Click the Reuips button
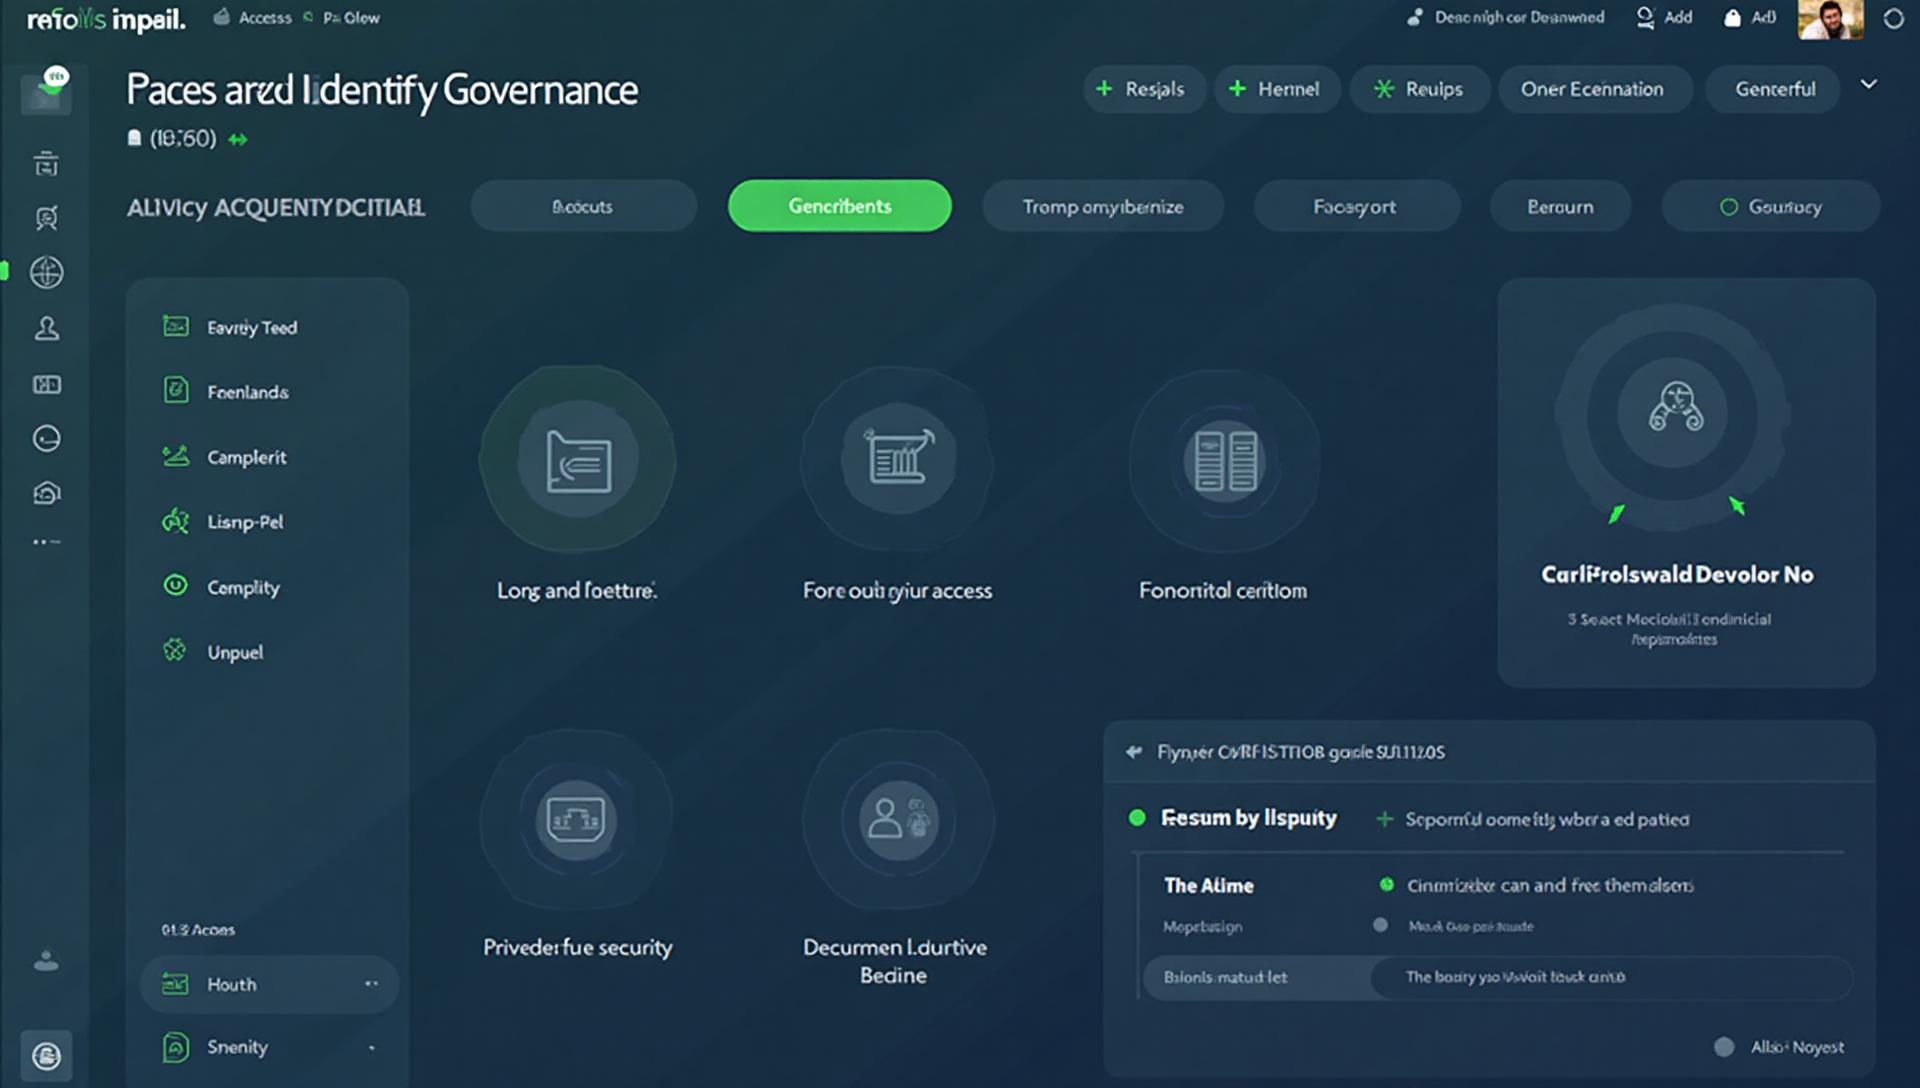Viewport: 1920px width, 1088px height. [x=1419, y=89]
